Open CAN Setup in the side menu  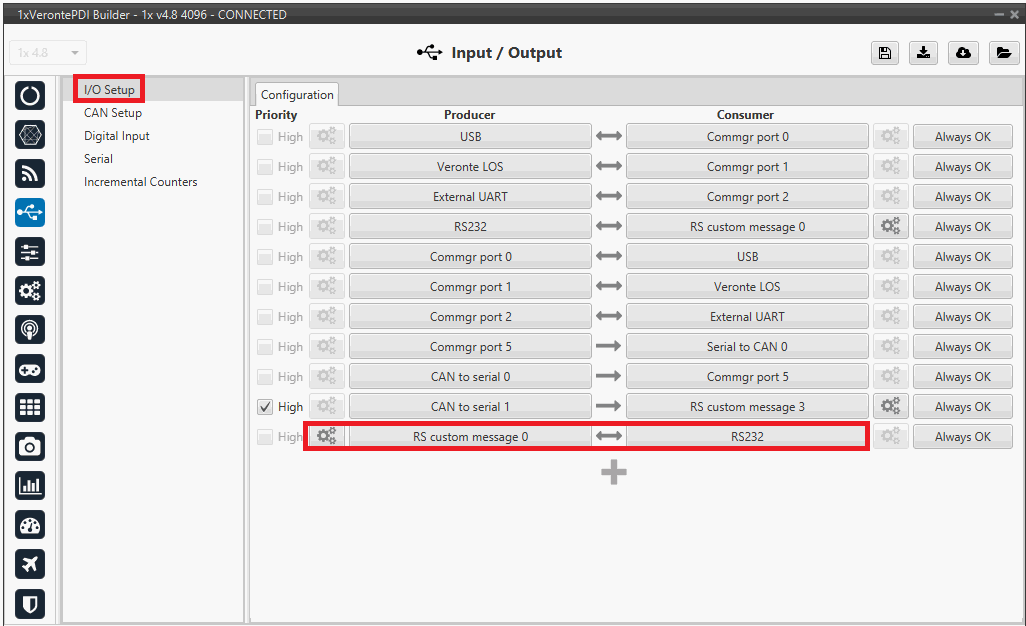(x=113, y=113)
